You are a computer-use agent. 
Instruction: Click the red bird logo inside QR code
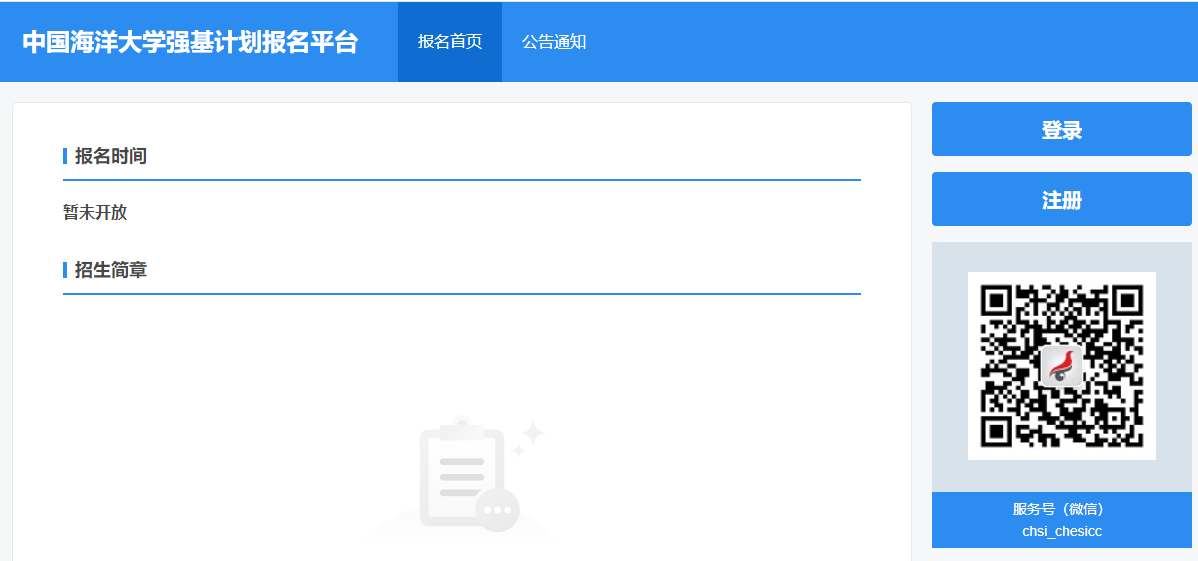coord(1061,365)
